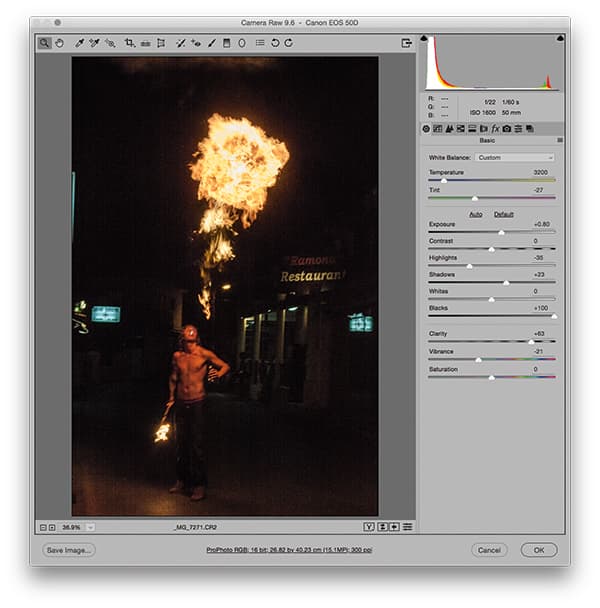Viewport: 600px width, 608px height.
Task: Open the White Balance dropdown set to Custom
Action: pos(514,157)
